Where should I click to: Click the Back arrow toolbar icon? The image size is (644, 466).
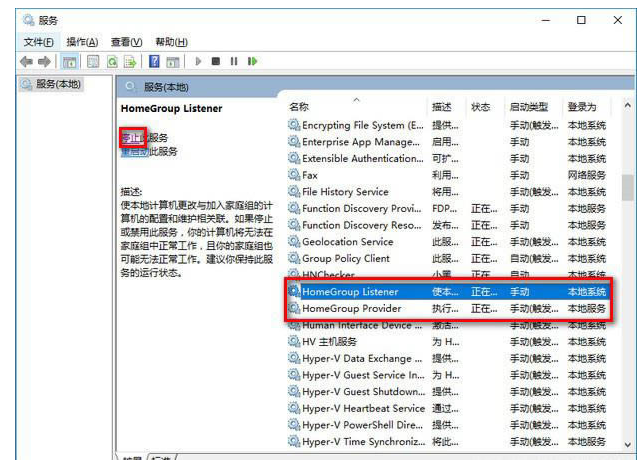[x=28, y=61]
